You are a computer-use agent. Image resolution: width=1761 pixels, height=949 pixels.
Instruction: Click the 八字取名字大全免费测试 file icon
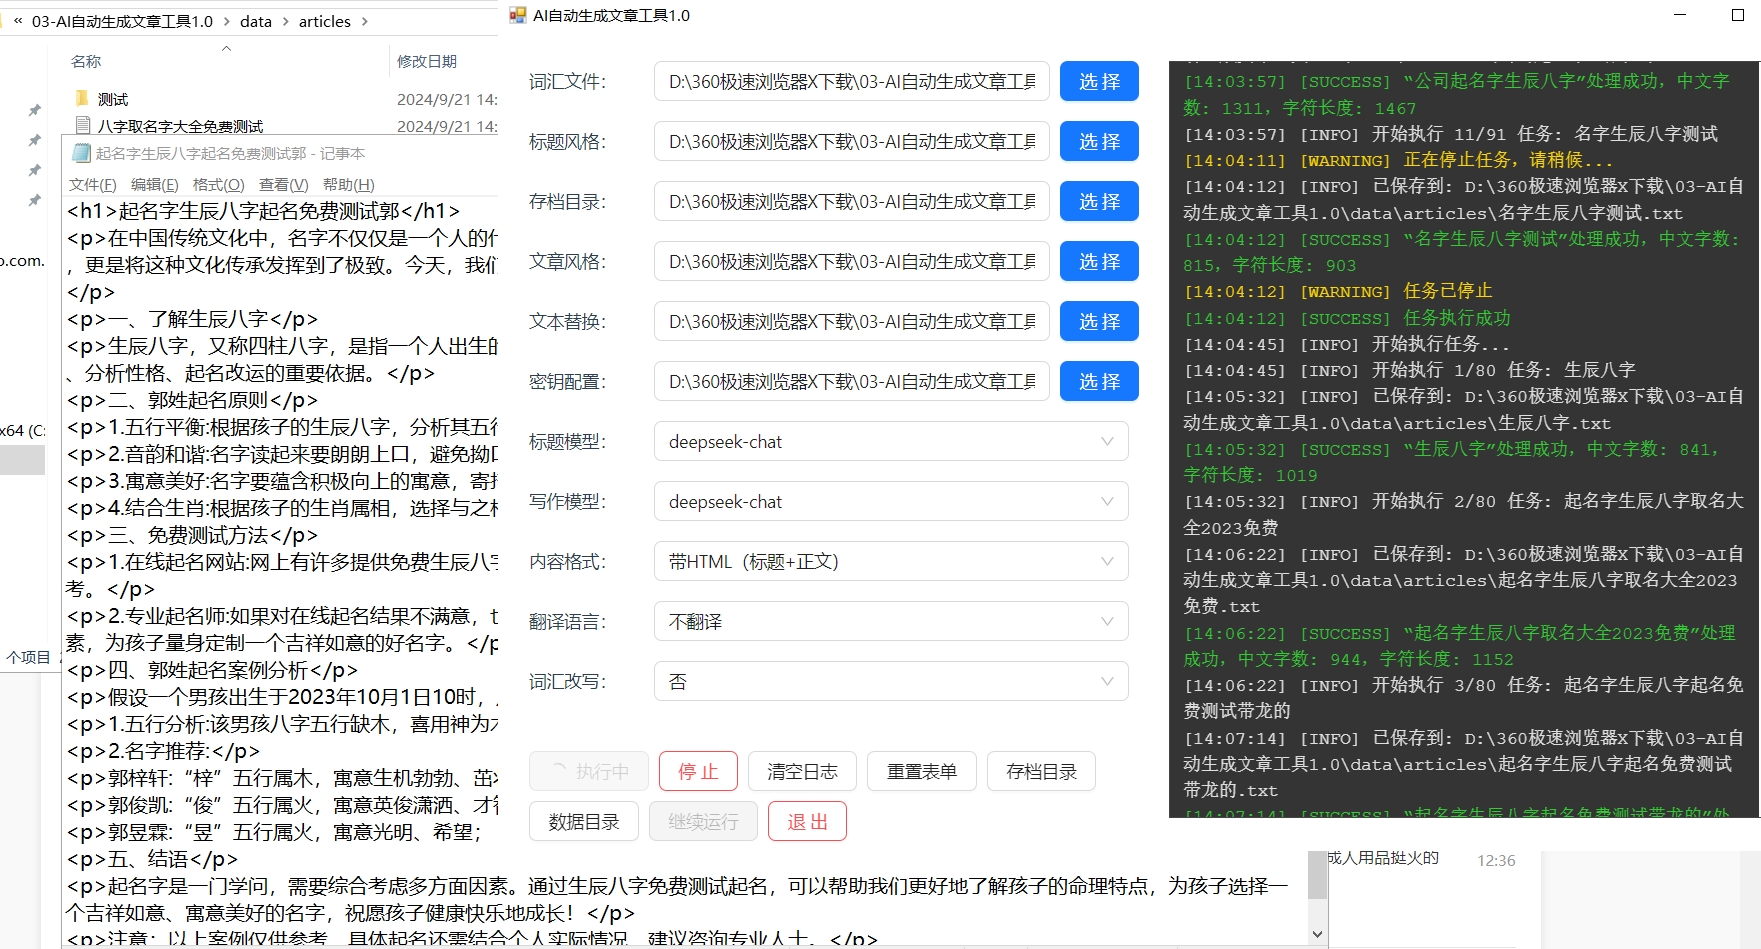(x=83, y=125)
